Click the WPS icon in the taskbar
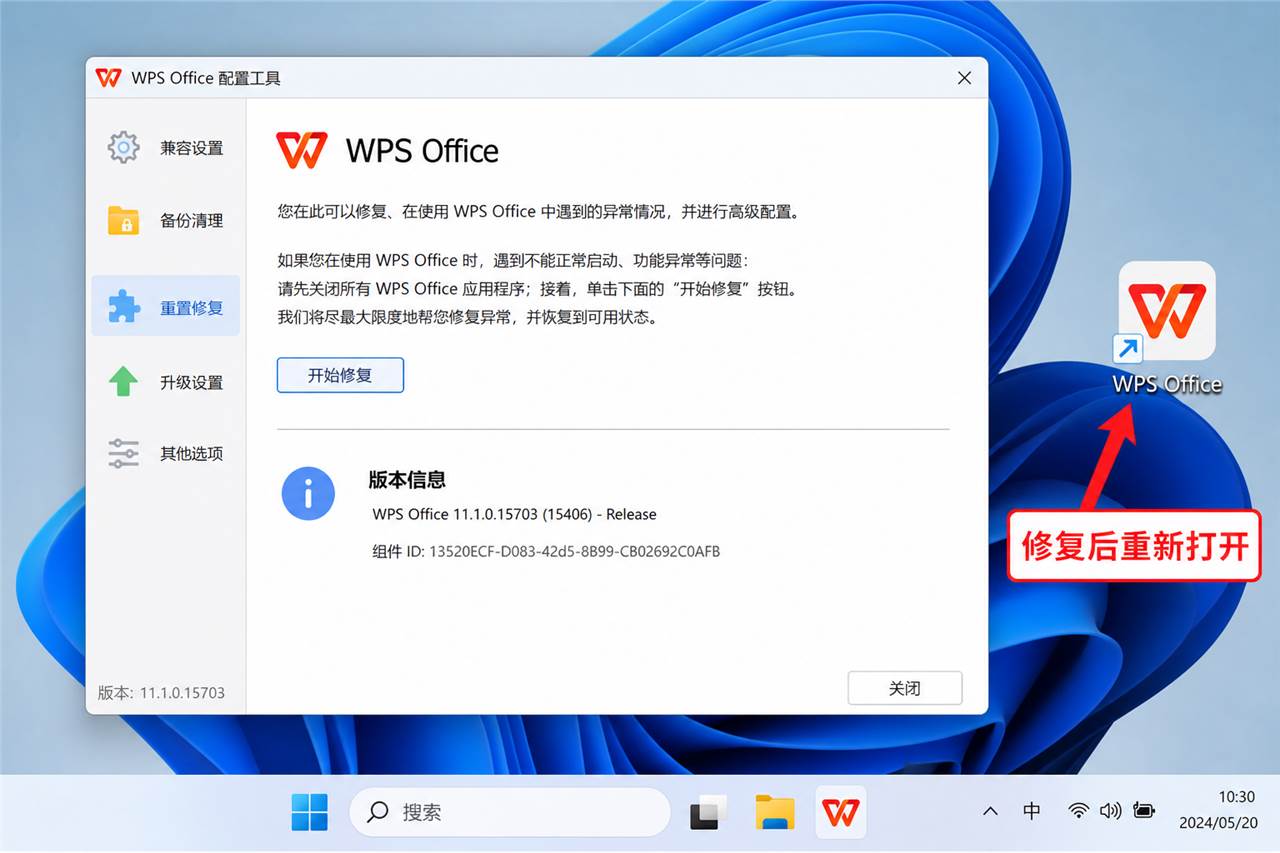Viewport: 1280px width, 853px height. 841,812
